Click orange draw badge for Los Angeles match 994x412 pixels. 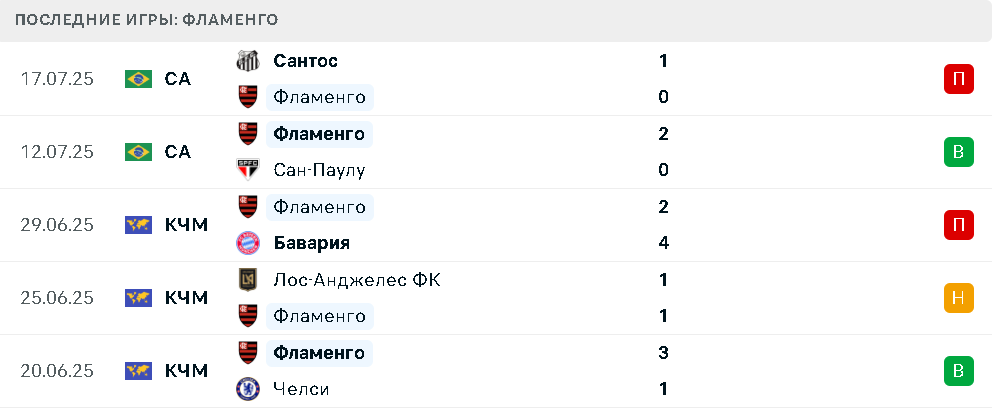[958, 298]
